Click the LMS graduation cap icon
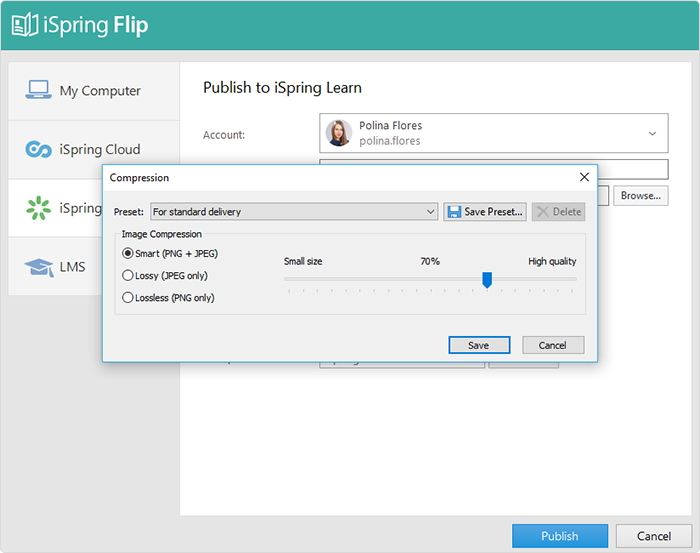This screenshot has height=553, width=700. point(39,267)
